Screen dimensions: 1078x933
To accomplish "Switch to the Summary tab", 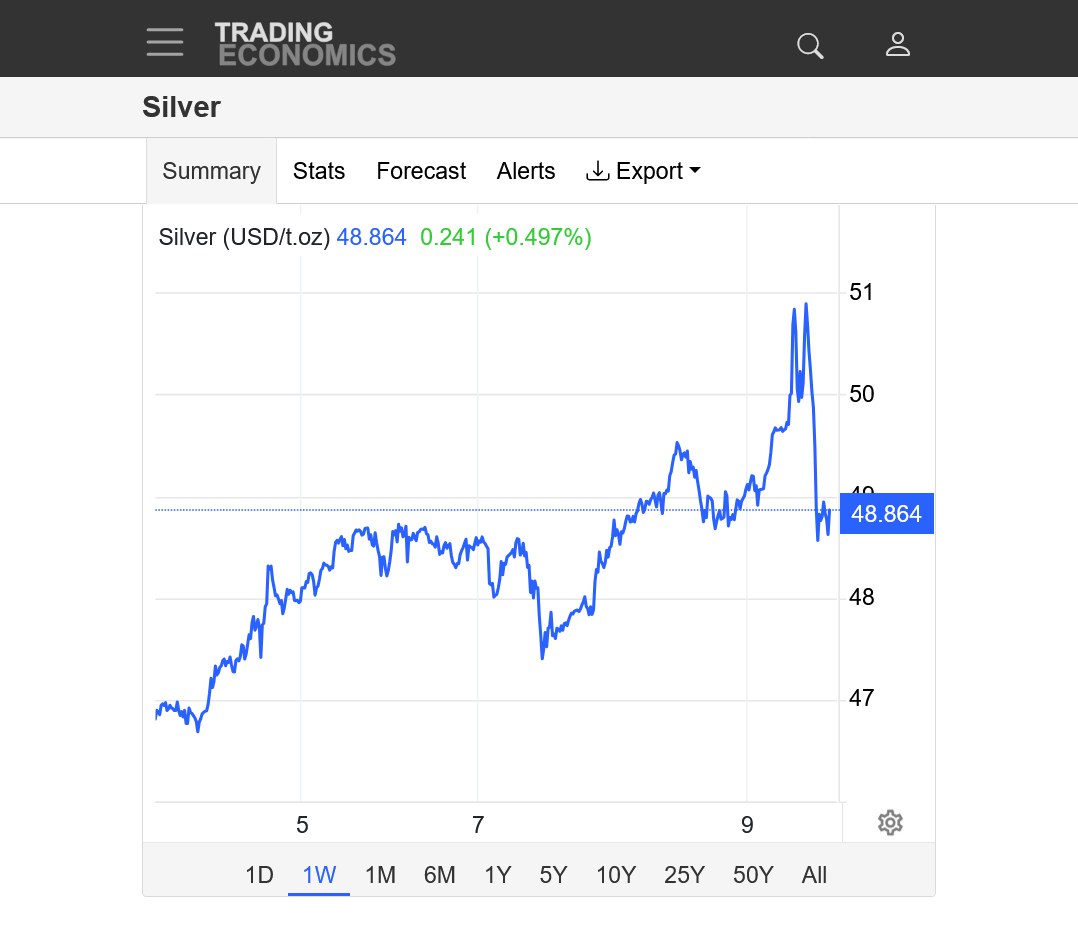I will tap(211, 171).
